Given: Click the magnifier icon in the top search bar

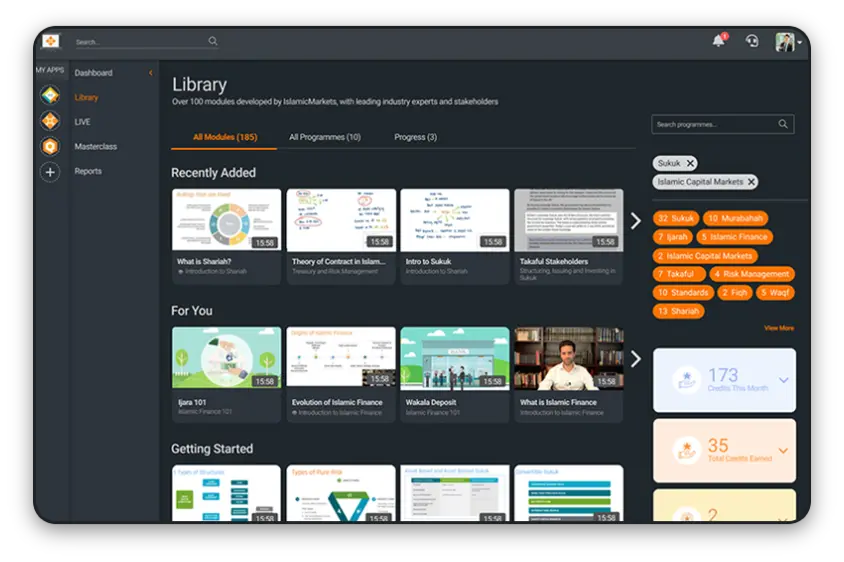Looking at the screenshot, I should click(213, 41).
